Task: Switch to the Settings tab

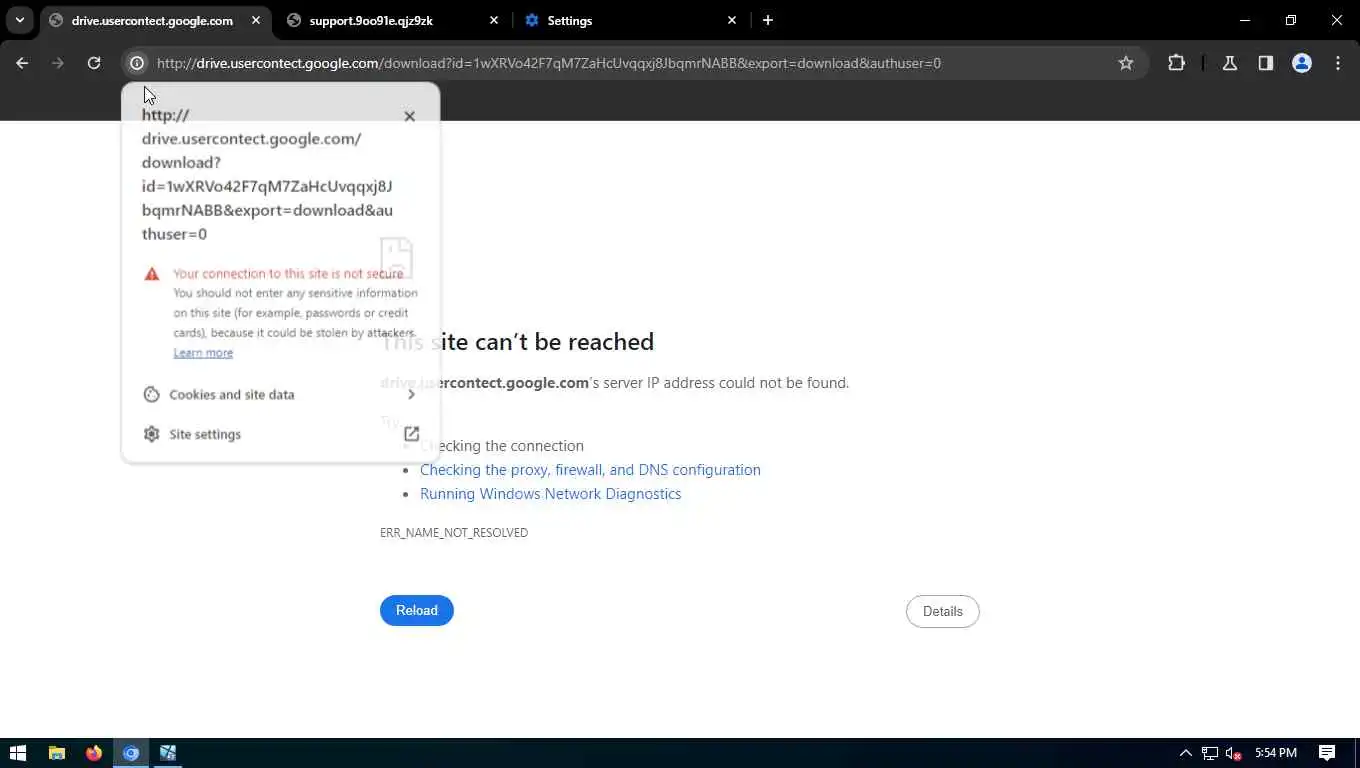Action: coord(631,20)
